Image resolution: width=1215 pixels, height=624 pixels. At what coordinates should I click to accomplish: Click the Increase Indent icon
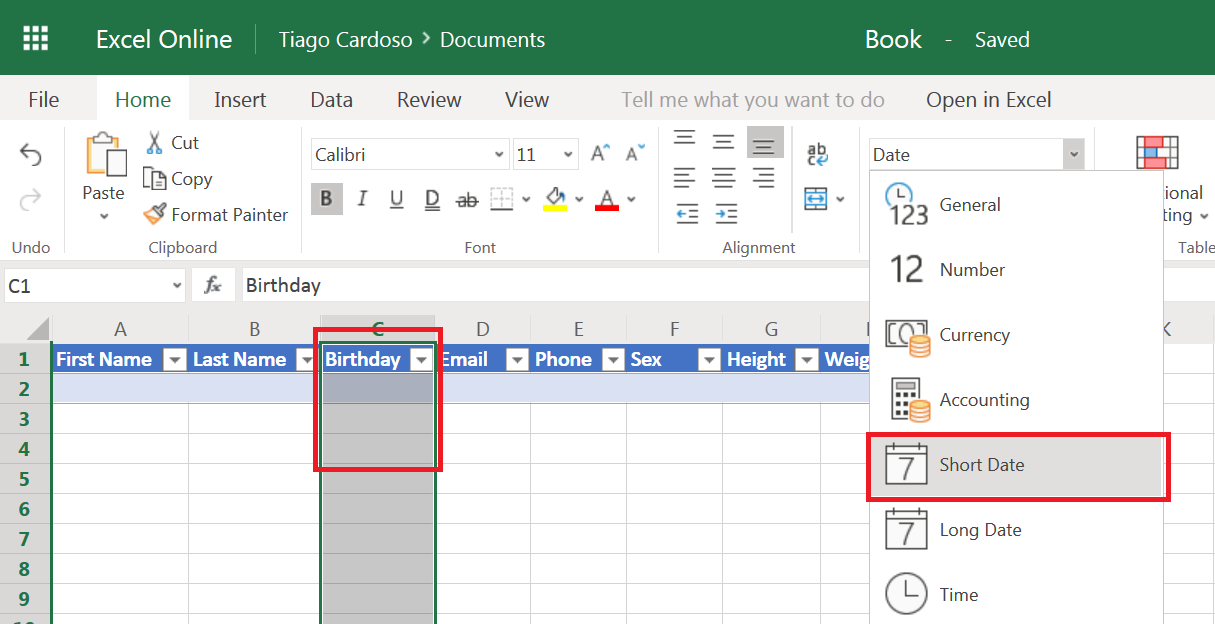pyautogui.click(x=726, y=213)
